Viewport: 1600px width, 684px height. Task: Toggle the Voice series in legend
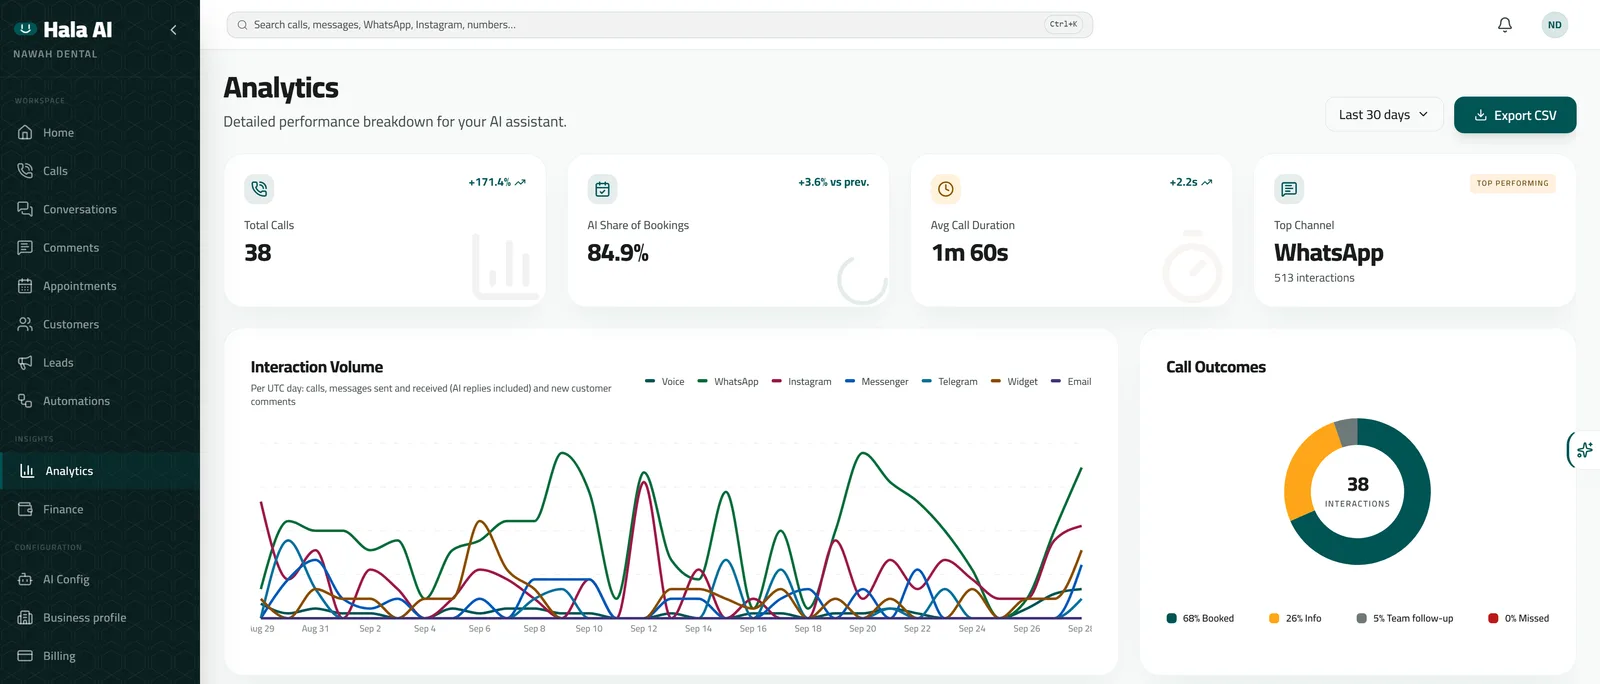(x=665, y=381)
